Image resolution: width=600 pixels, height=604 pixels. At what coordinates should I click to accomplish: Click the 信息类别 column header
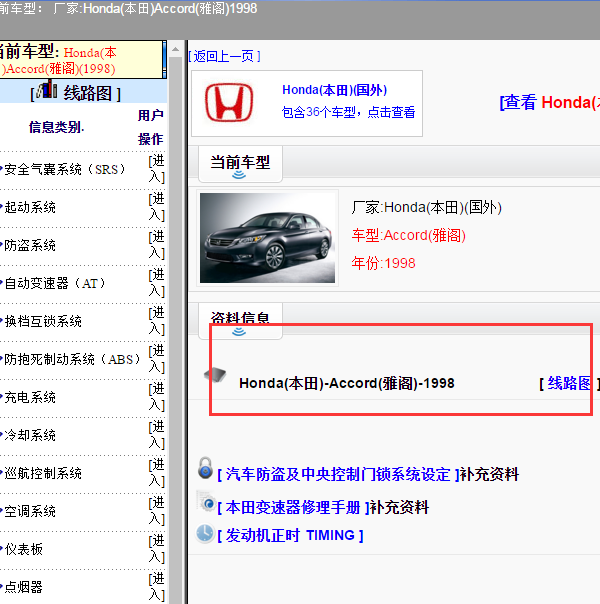(x=56, y=127)
